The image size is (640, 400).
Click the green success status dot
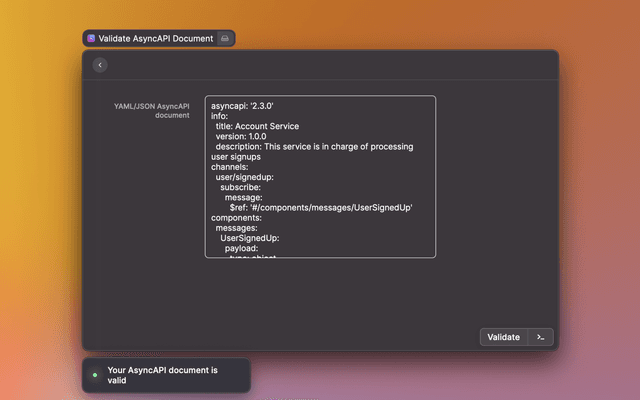[x=95, y=375]
